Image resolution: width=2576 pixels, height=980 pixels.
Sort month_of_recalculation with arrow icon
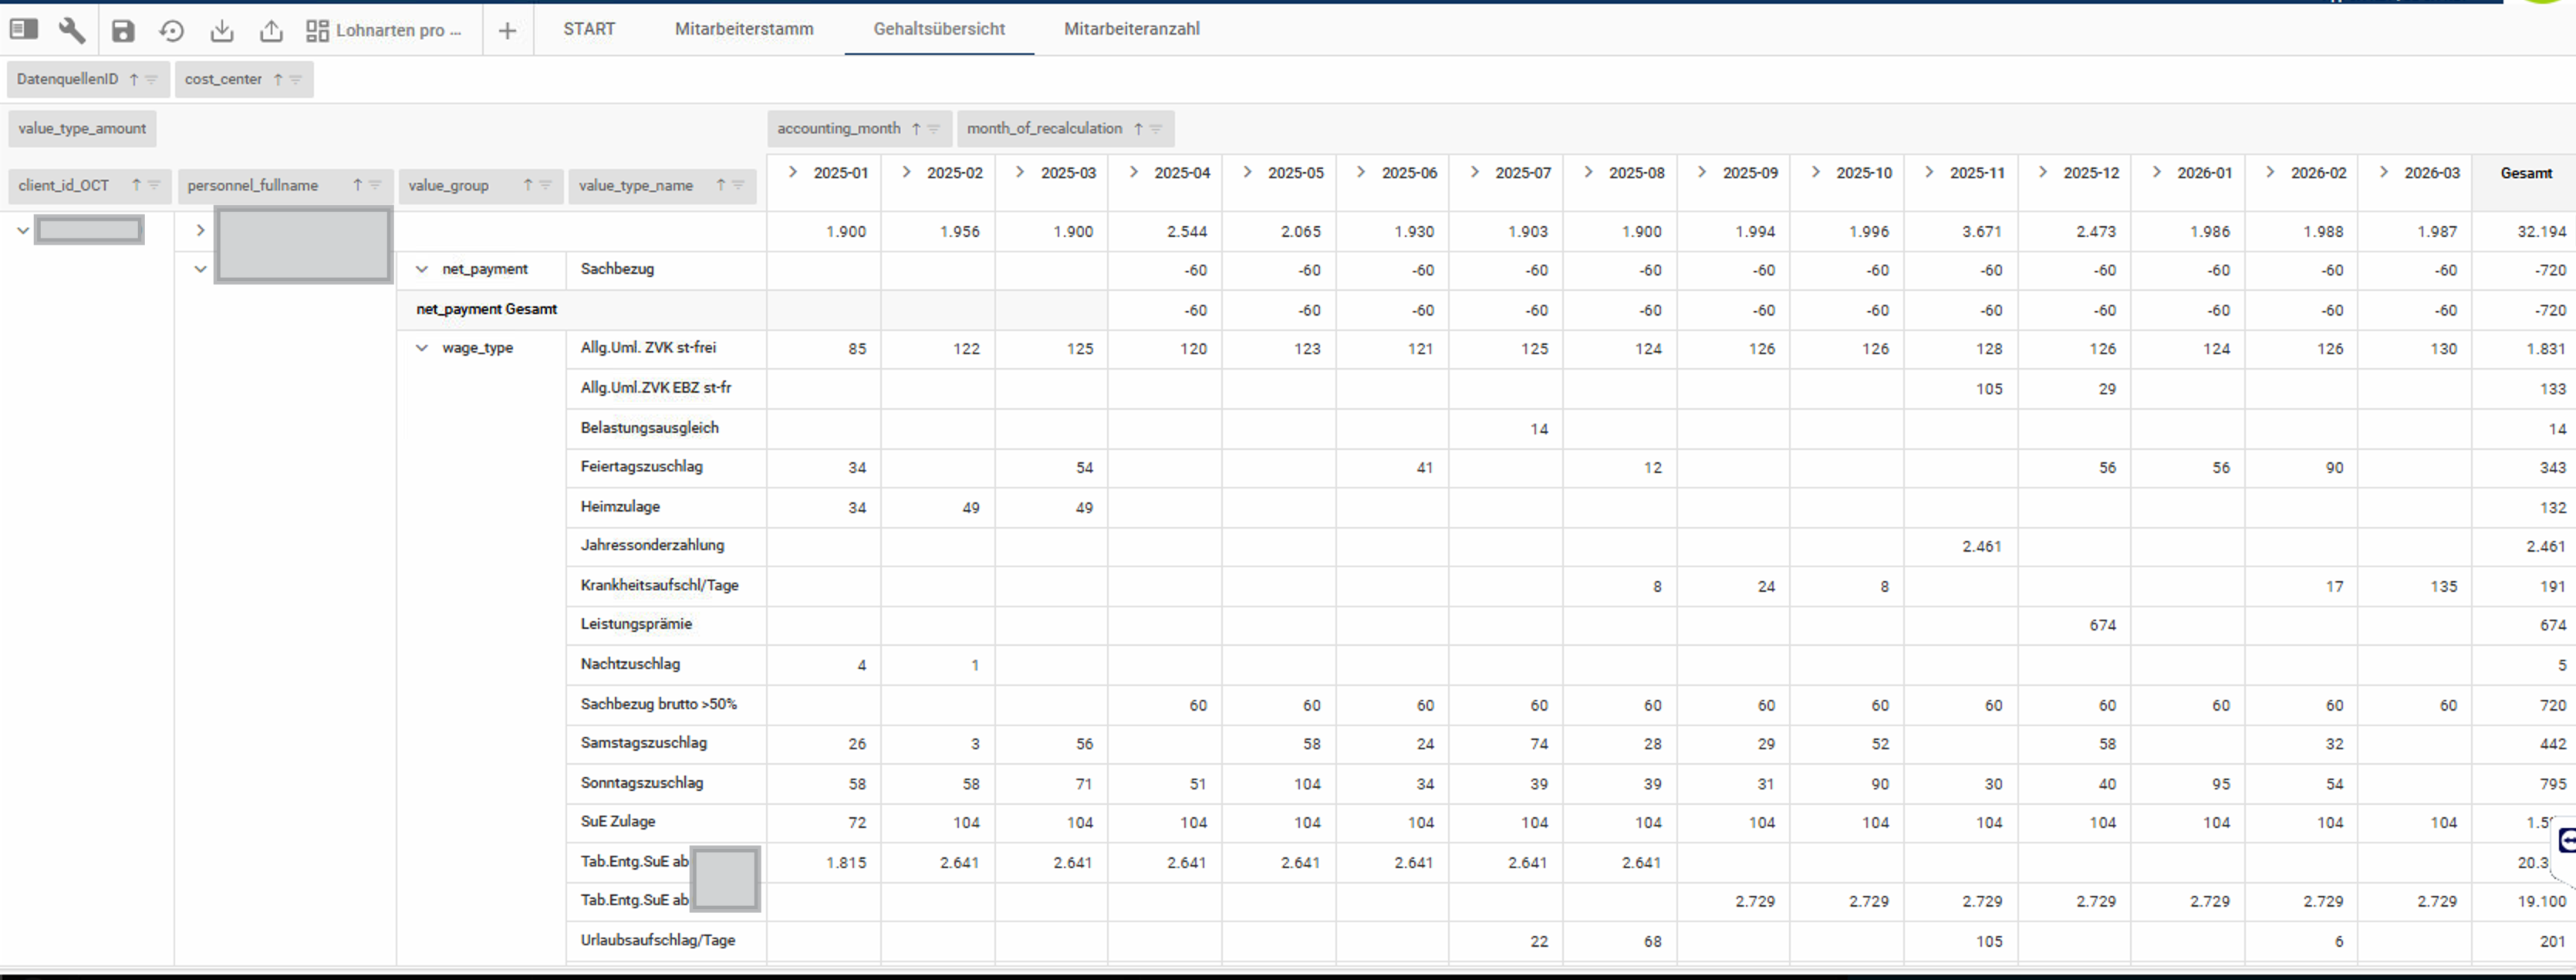coord(1138,128)
